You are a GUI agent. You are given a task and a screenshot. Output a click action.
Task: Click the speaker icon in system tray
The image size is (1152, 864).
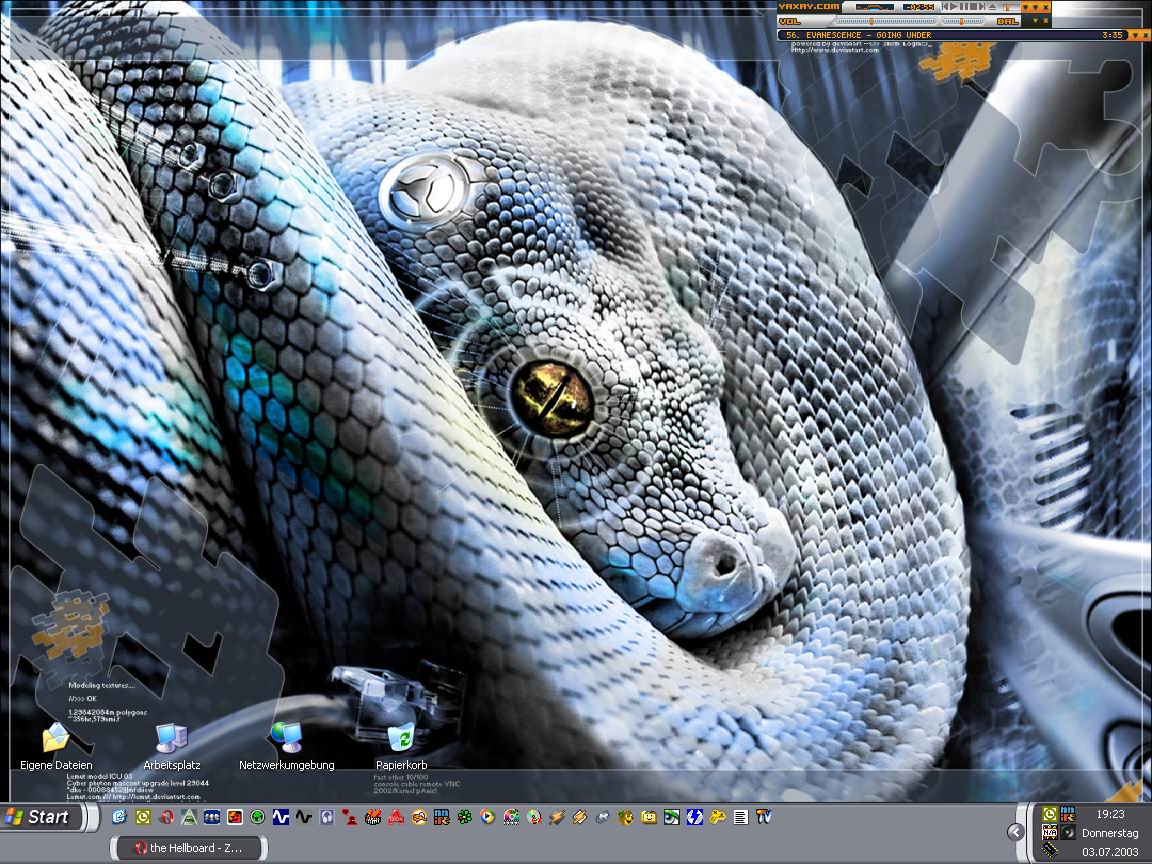pos(1068,832)
